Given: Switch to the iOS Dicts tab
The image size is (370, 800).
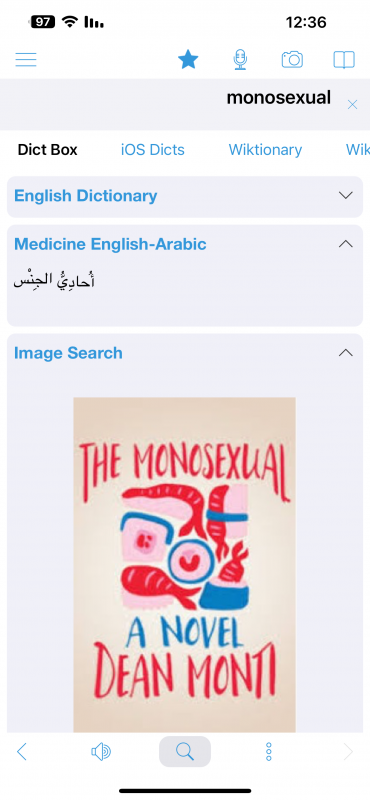Looking at the screenshot, I should click(153, 150).
